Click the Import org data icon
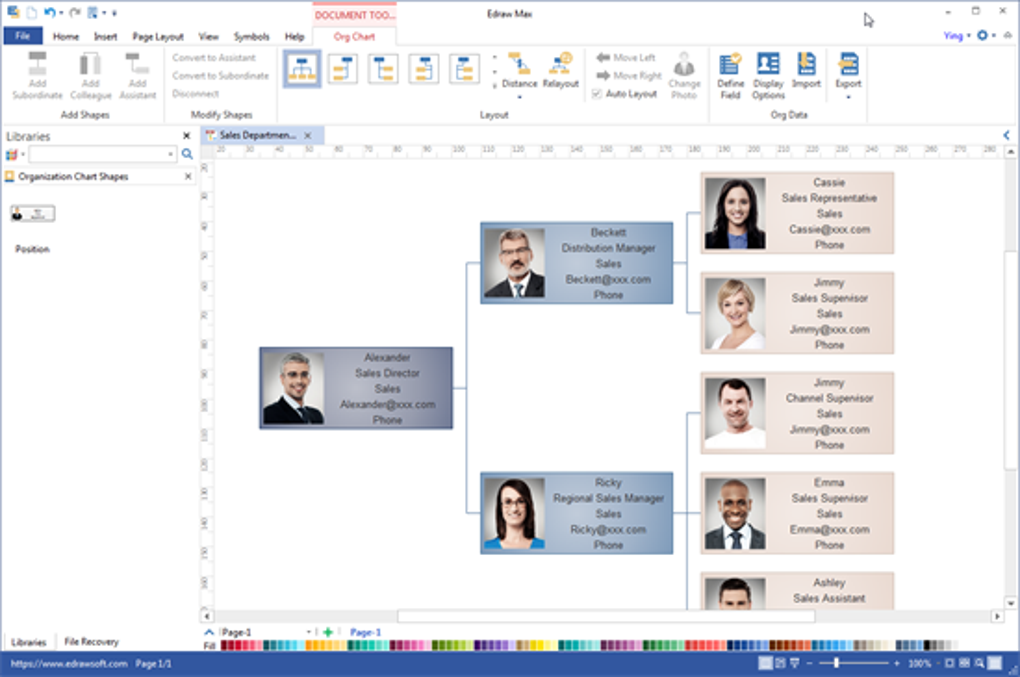1020x677 pixels. click(x=806, y=64)
